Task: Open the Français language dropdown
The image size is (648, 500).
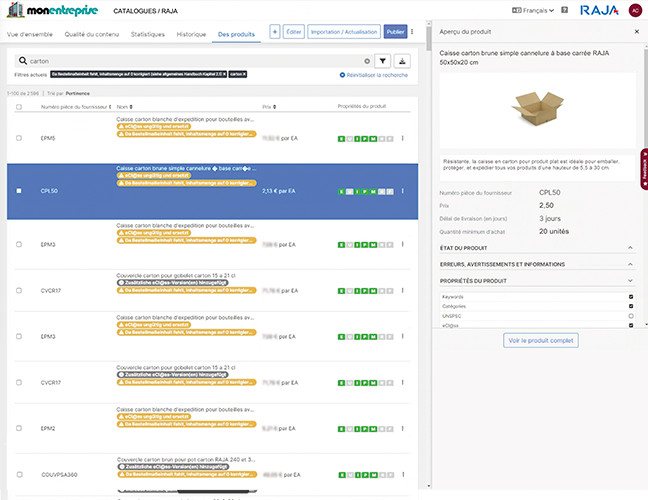Action: (x=533, y=10)
